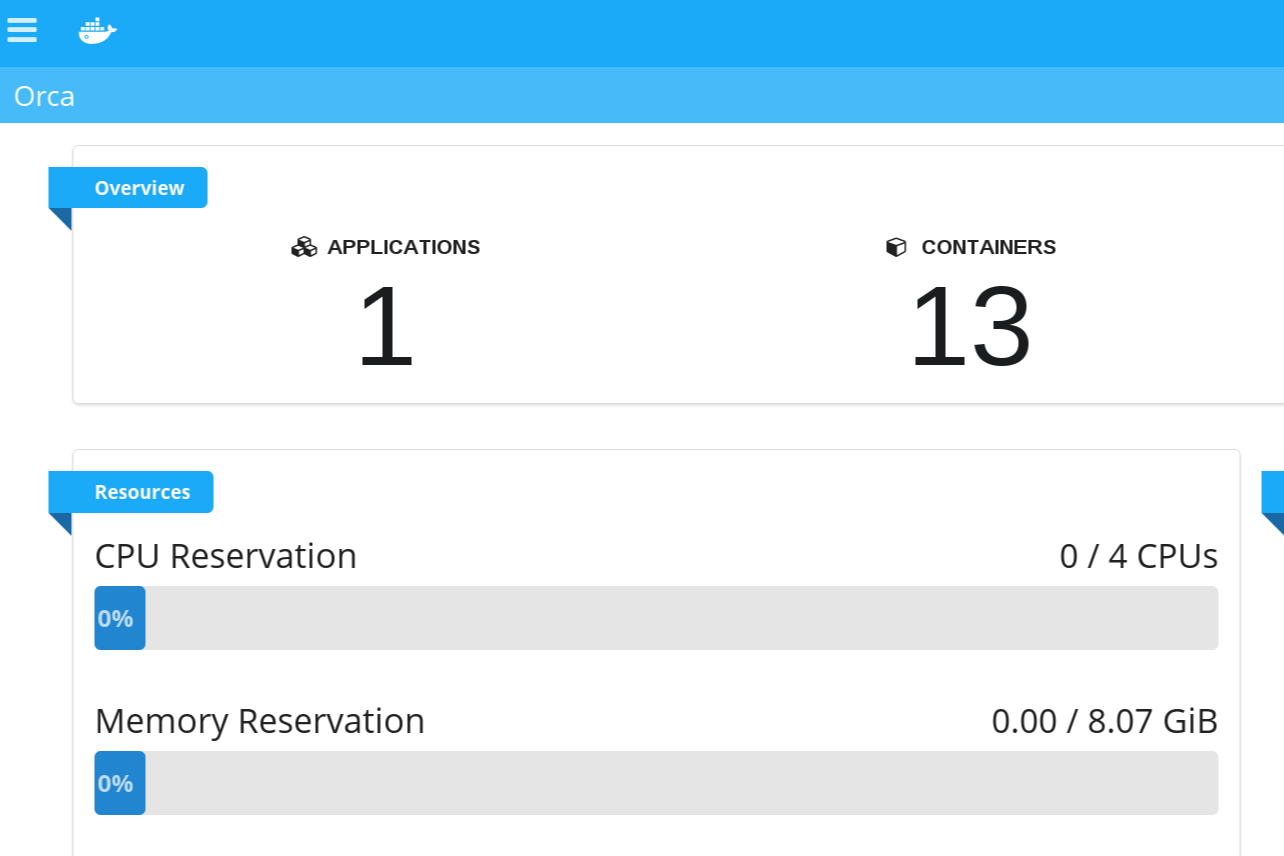The height and width of the screenshot is (856, 1284).
Task: Click the 0.00 / 8.07 GiB value
Action: pyautogui.click(x=1104, y=721)
